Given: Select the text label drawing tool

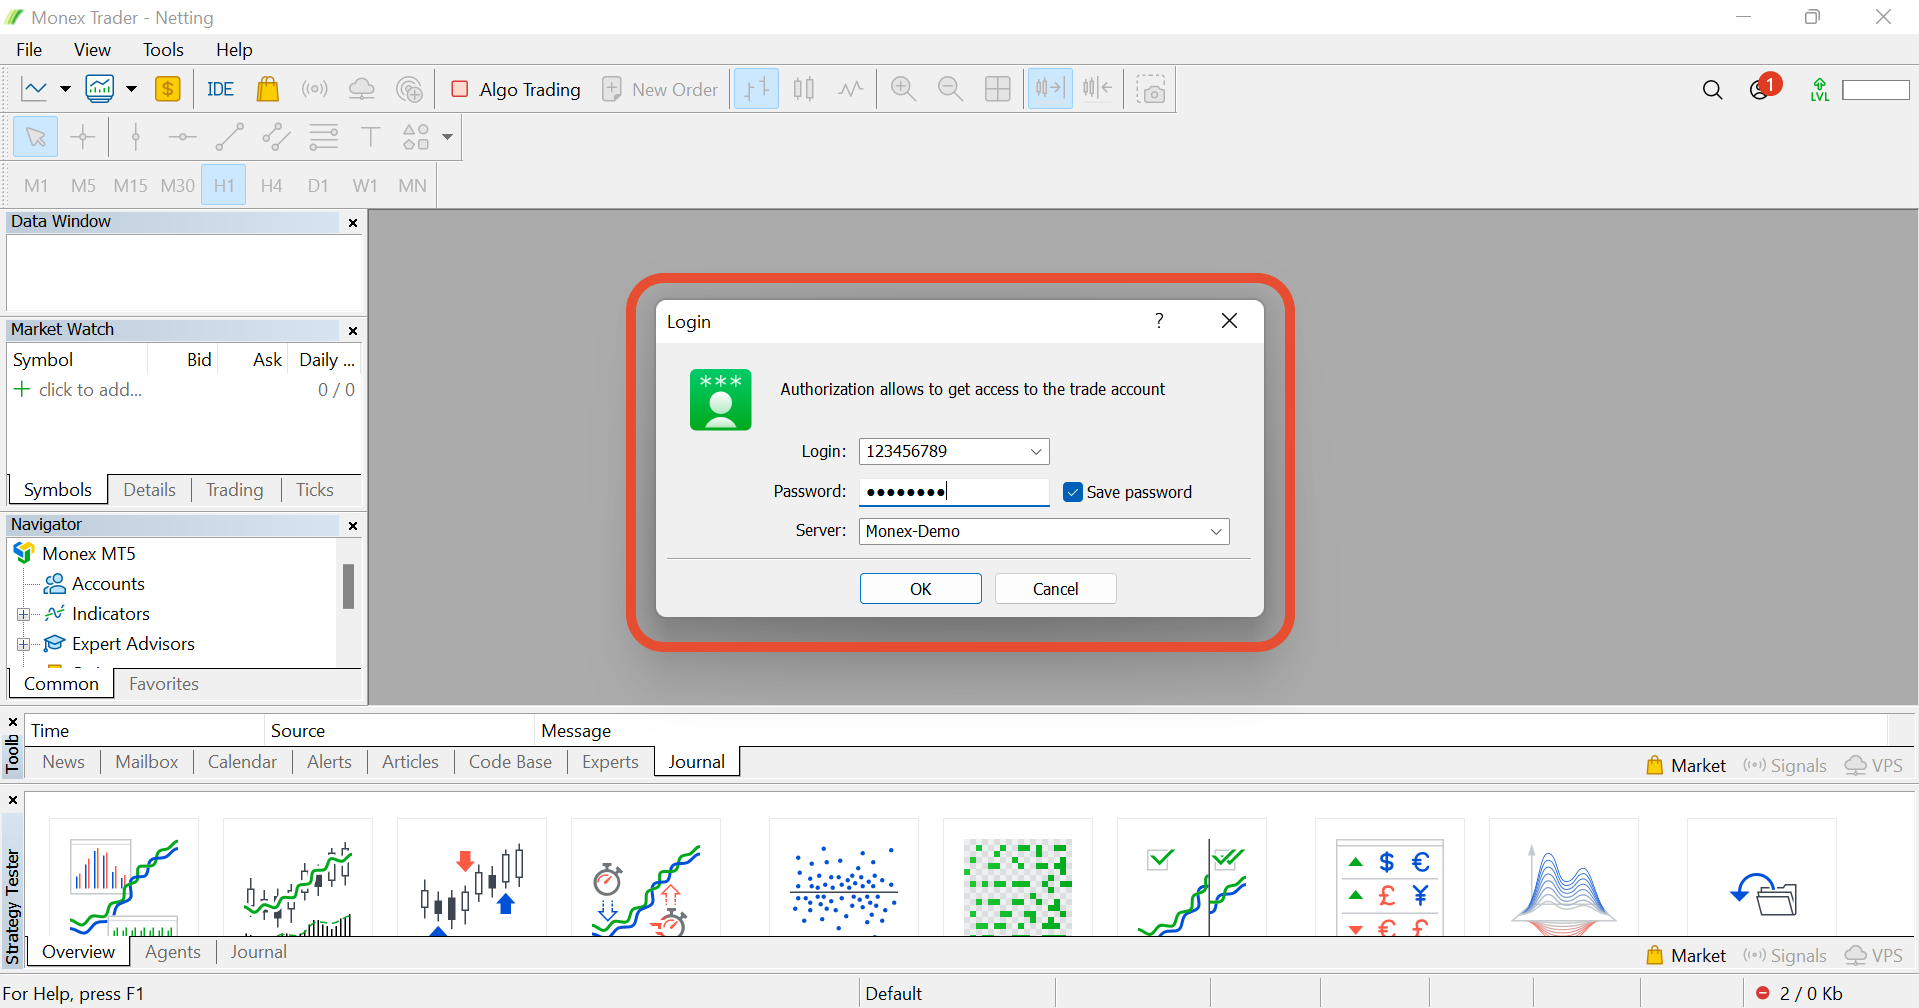Looking at the screenshot, I should tap(370, 137).
